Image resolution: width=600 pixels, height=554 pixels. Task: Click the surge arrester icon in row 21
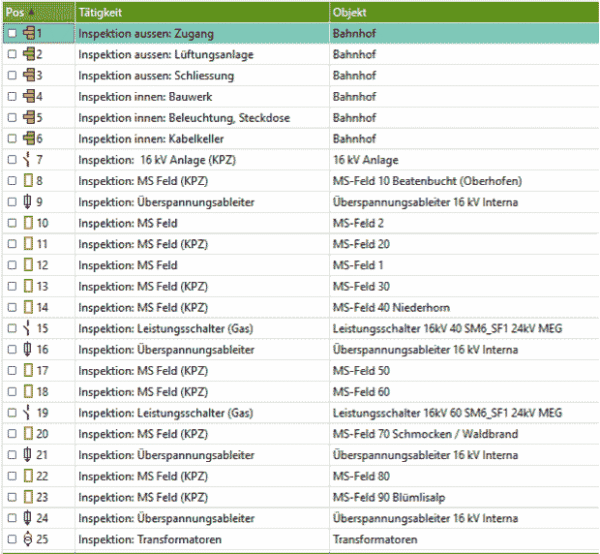coord(27,455)
